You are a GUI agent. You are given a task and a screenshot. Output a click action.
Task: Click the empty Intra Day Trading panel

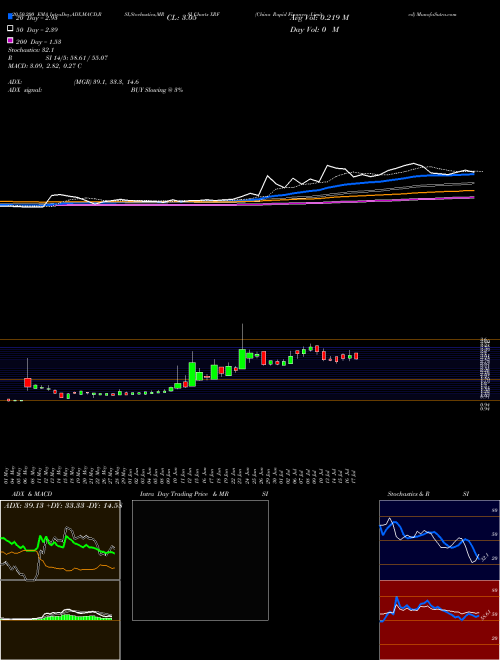pos(200,560)
